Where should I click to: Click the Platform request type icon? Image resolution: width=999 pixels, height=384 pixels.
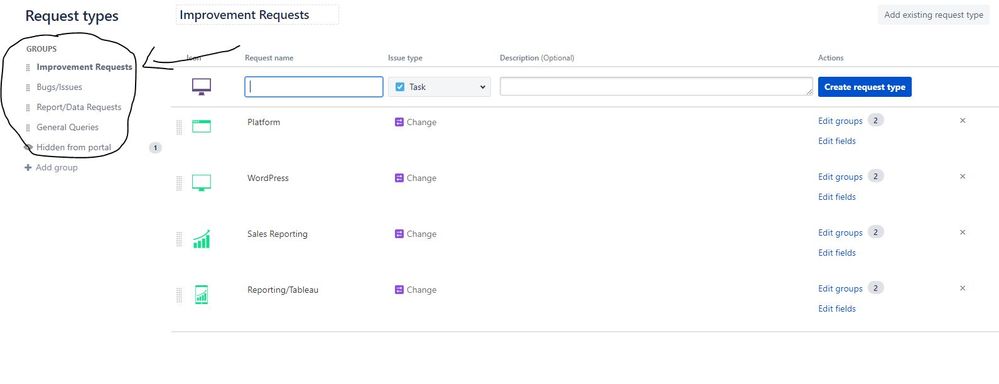tap(201, 126)
